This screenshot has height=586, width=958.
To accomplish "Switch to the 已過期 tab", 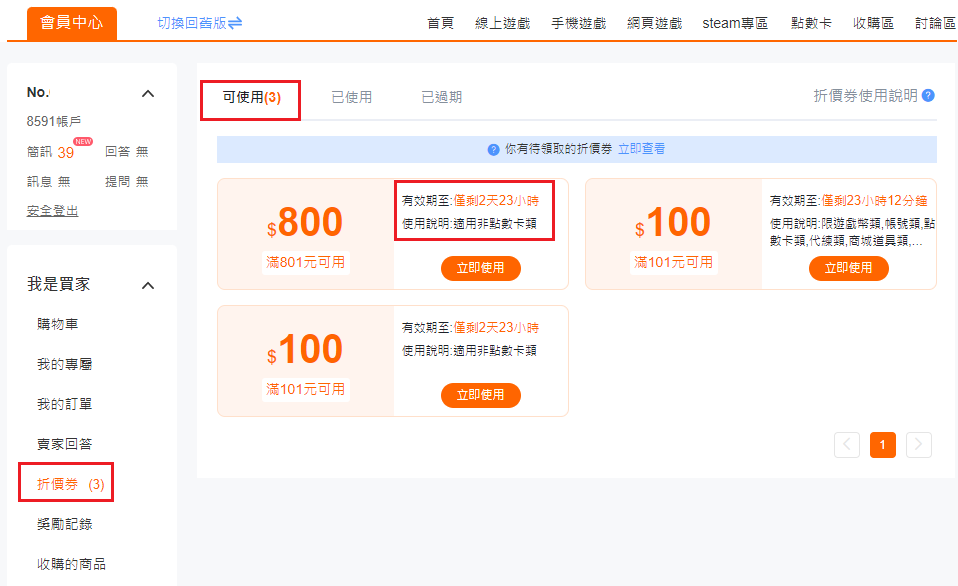I will [x=441, y=98].
